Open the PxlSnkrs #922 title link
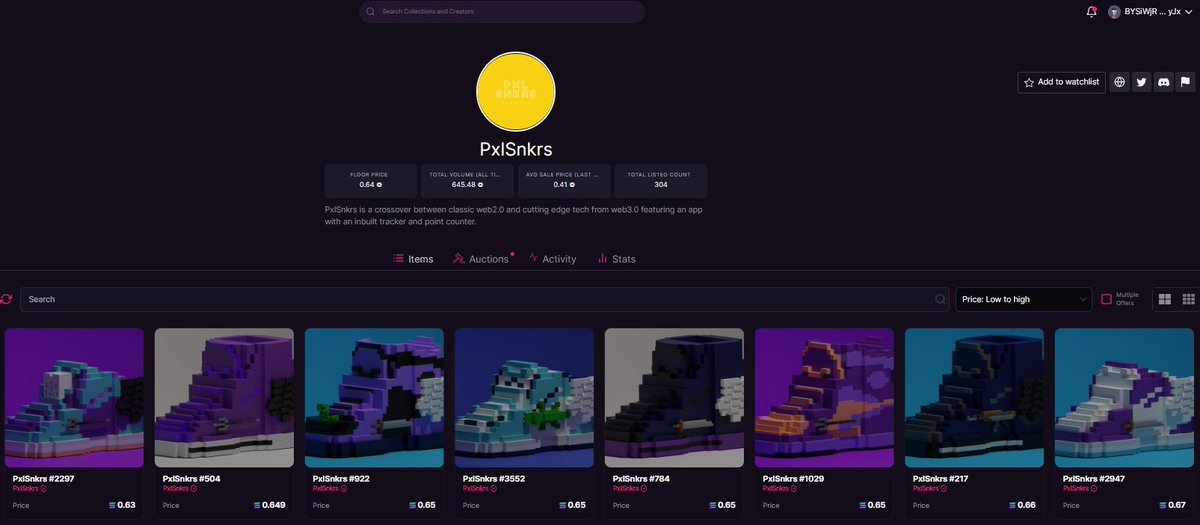1200x525 pixels. pyautogui.click(x=341, y=479)
